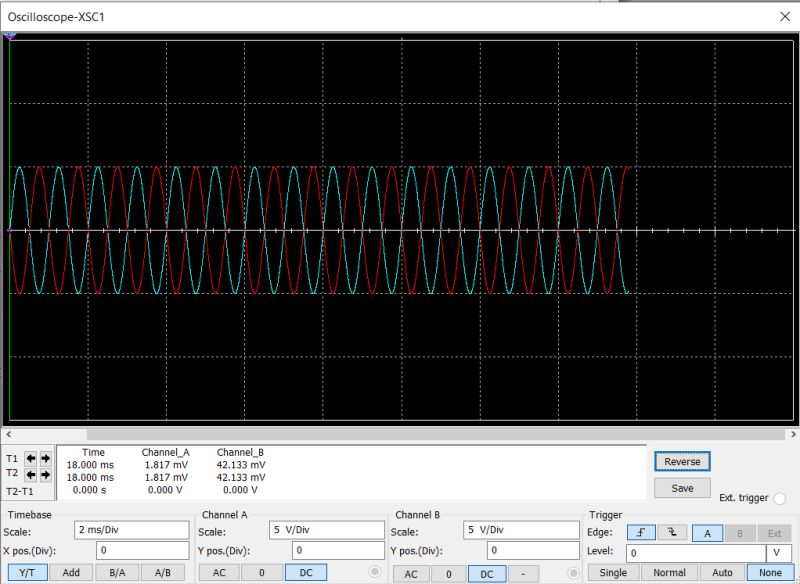The height and width of the screenshot is (584, 800).
Task: Switch to A/B display mode
Action: point(162,573)
